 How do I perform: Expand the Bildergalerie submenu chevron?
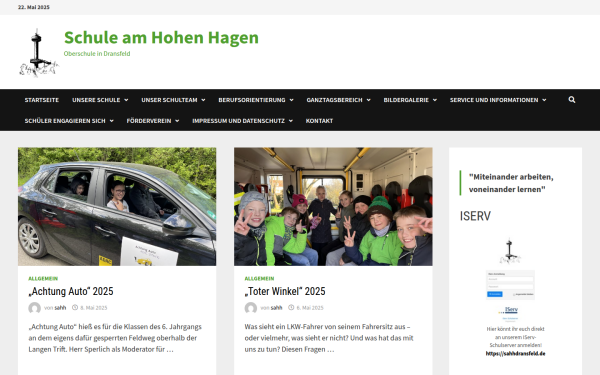pyautogui.click(x=435, y=100)
